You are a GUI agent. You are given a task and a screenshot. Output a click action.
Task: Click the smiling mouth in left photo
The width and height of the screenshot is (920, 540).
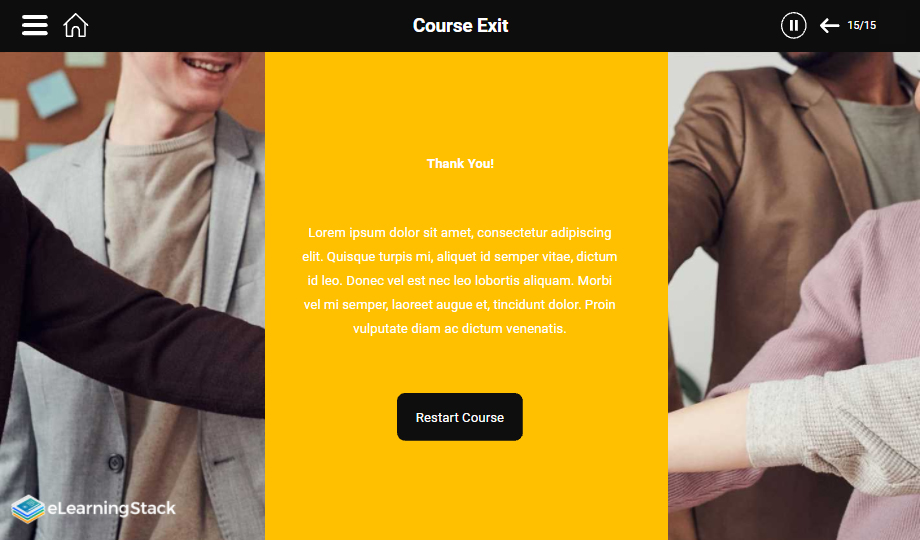pyautogui.click(x=205, y=66)
